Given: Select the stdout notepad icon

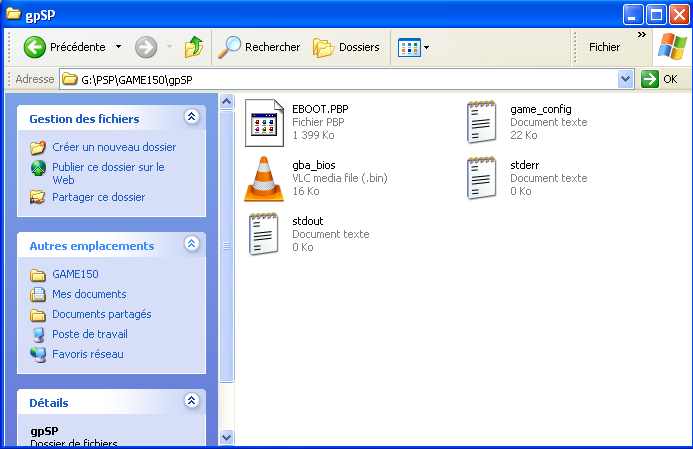Looking at the screenshot, I should coord(264,234).
